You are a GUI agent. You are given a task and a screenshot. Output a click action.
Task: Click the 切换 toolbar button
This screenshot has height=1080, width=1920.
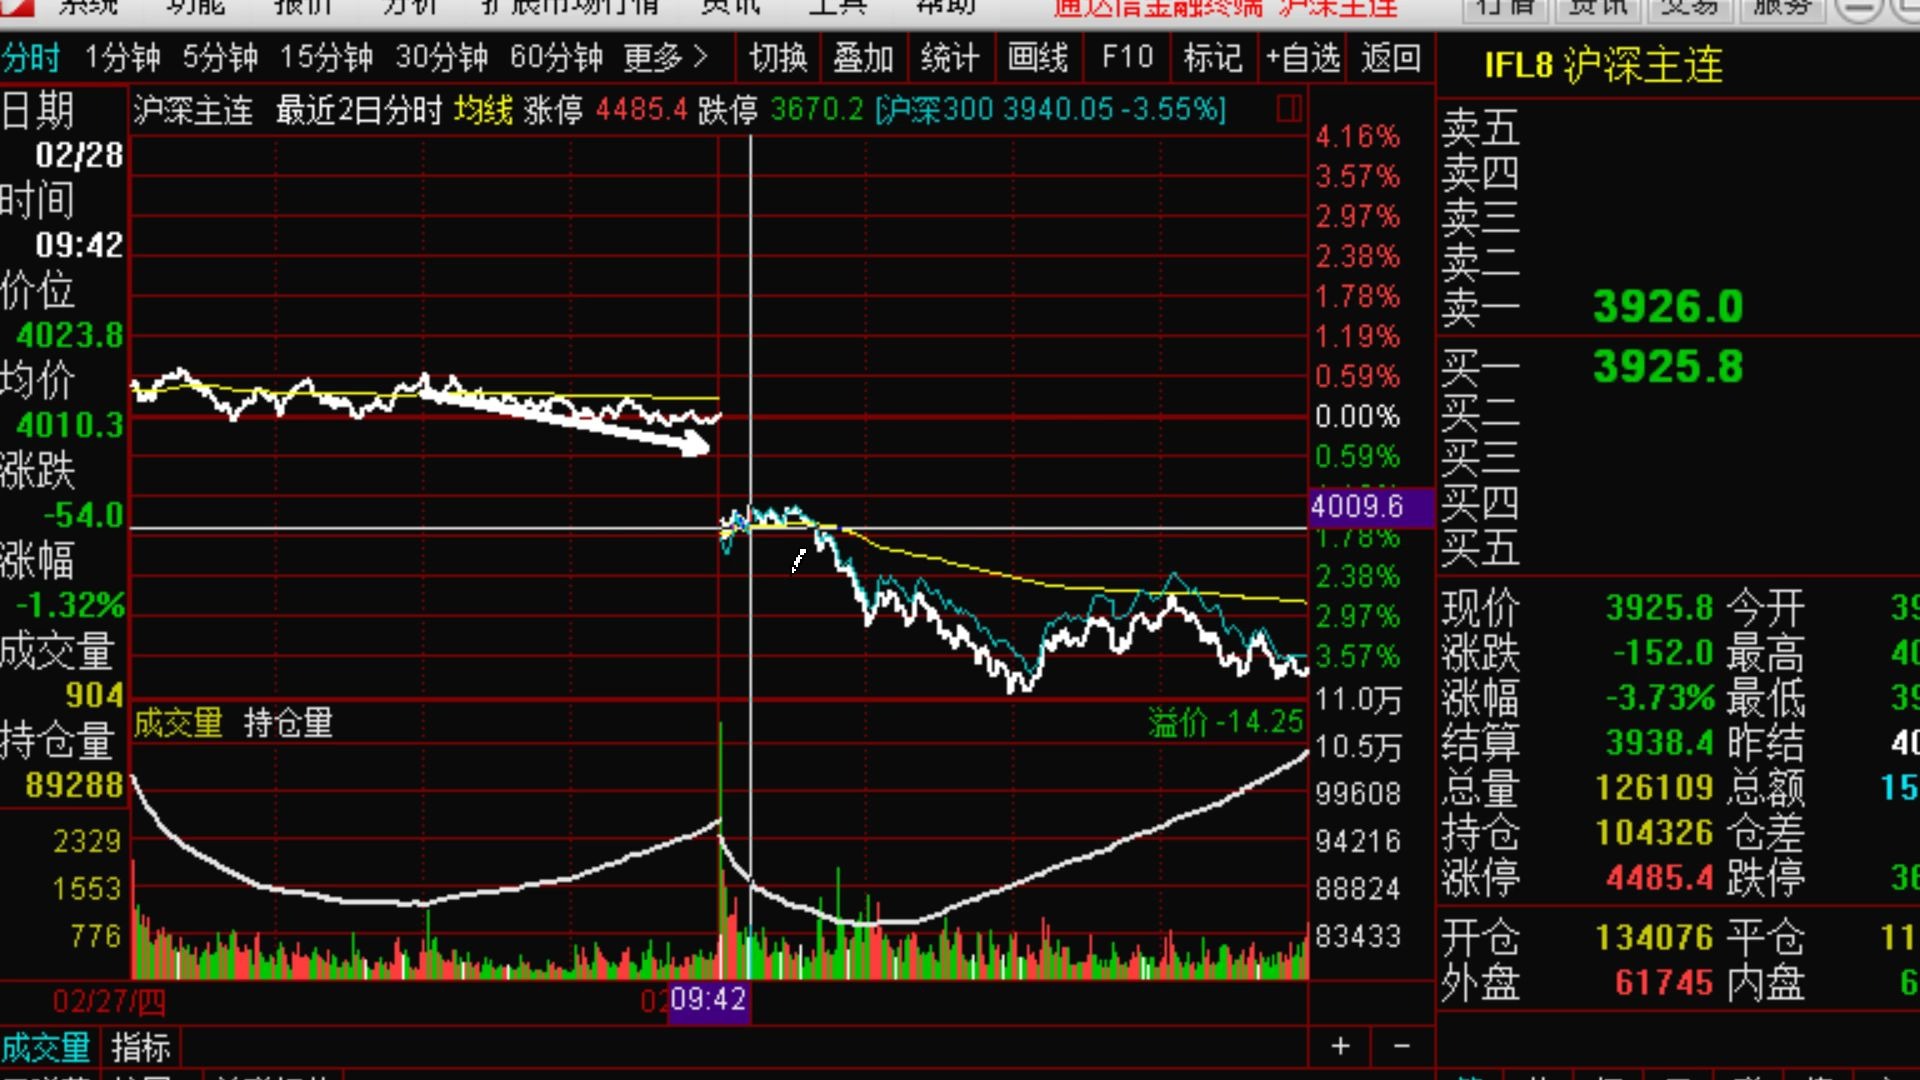click(778, 58)
